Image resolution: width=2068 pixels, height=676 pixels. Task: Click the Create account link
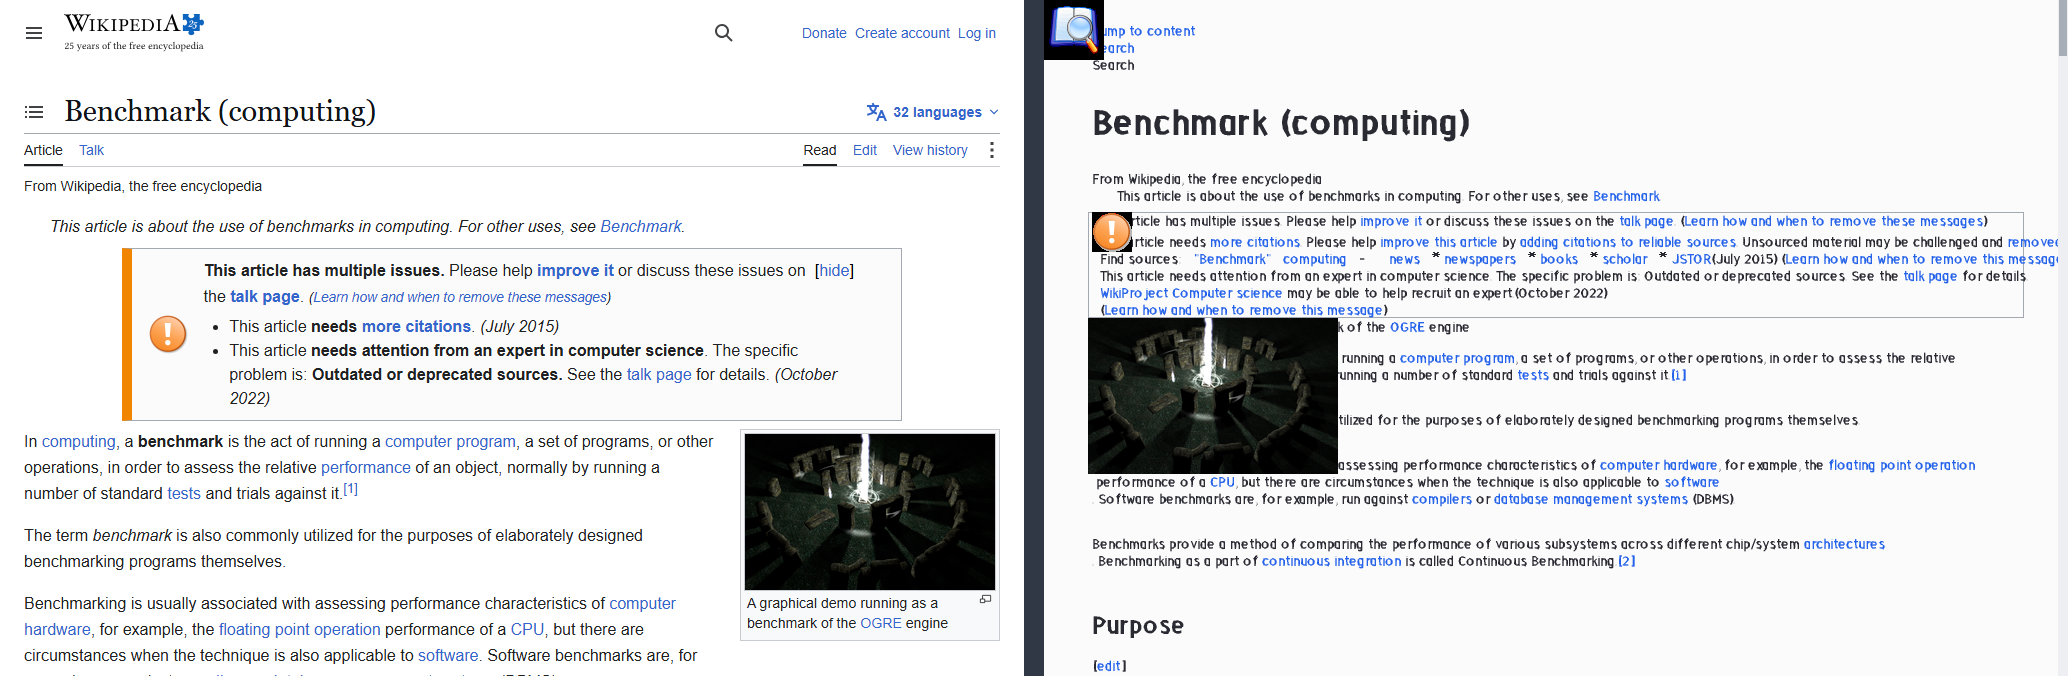point(902,33)
